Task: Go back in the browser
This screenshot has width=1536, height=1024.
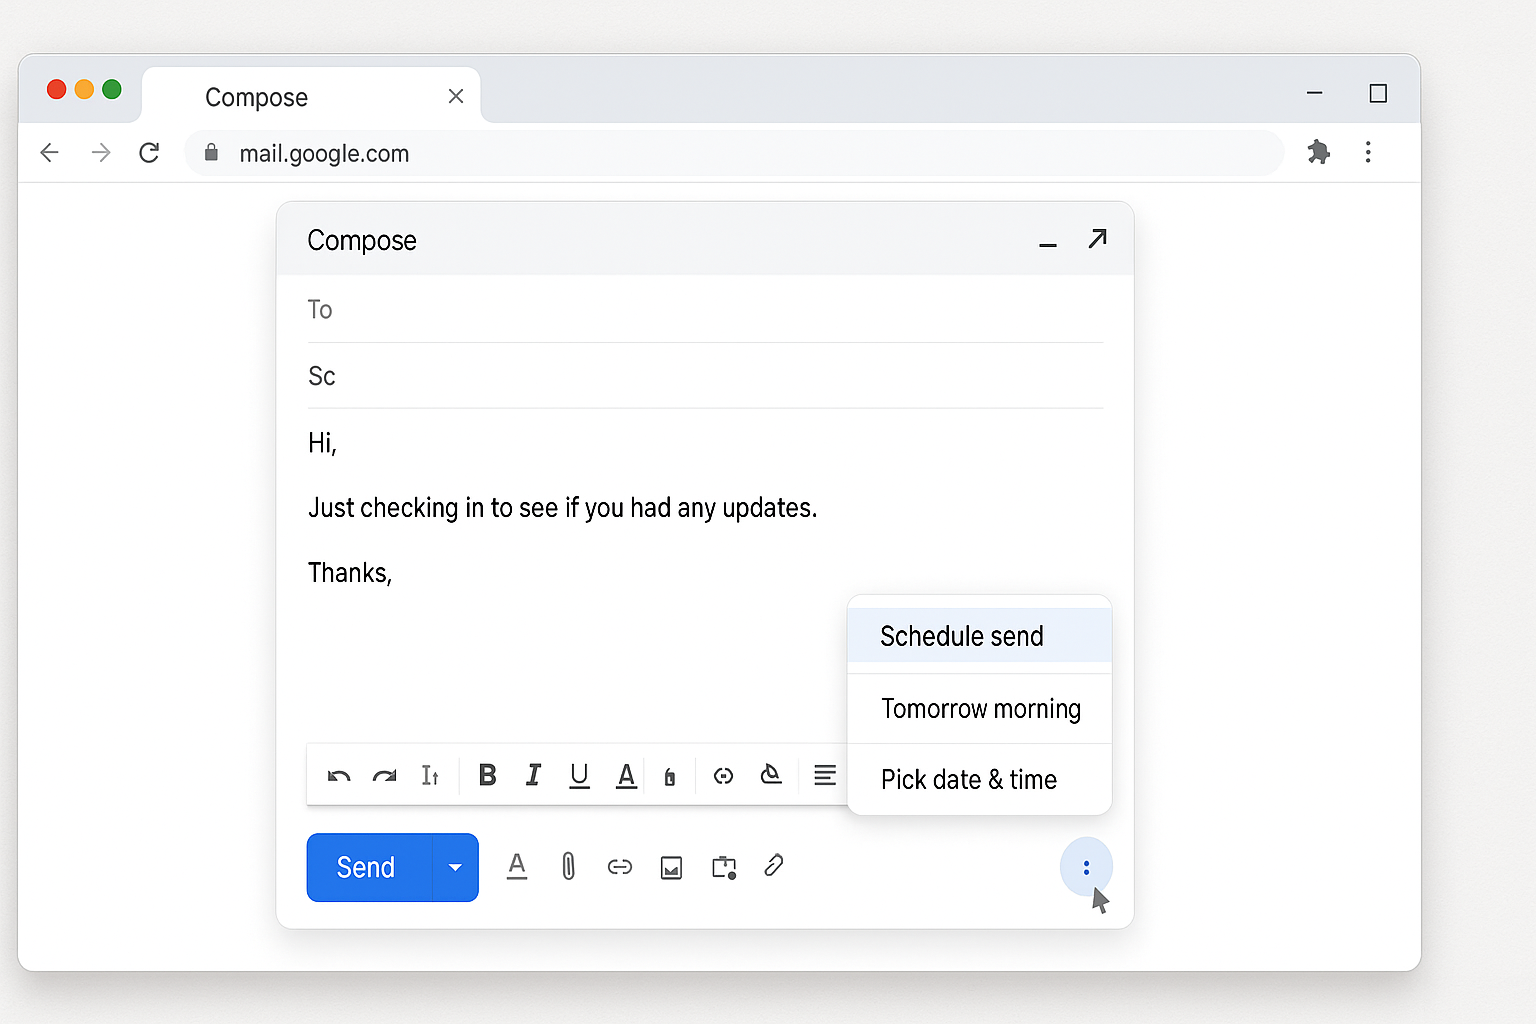Action: coord(49,153)
